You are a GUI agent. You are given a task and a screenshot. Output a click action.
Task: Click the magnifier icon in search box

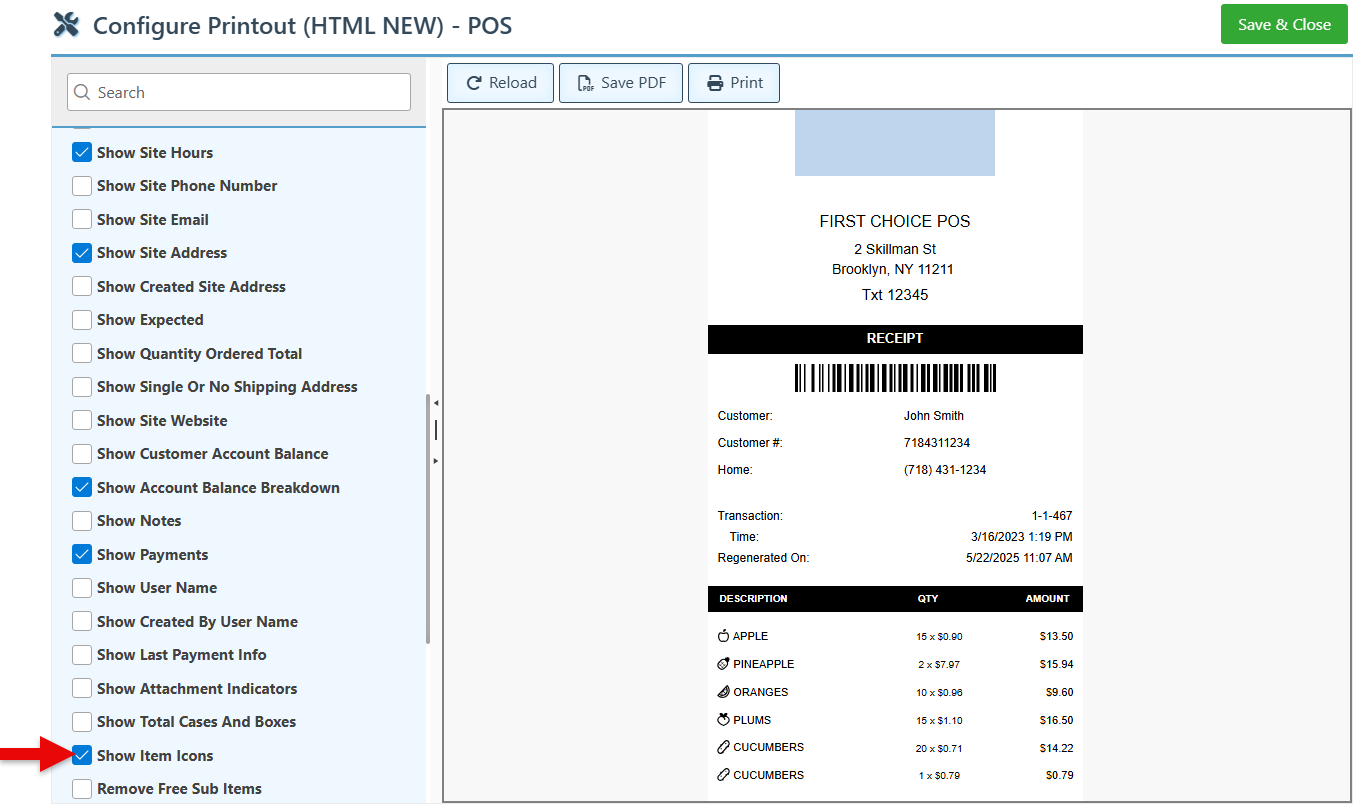(83, 93)
